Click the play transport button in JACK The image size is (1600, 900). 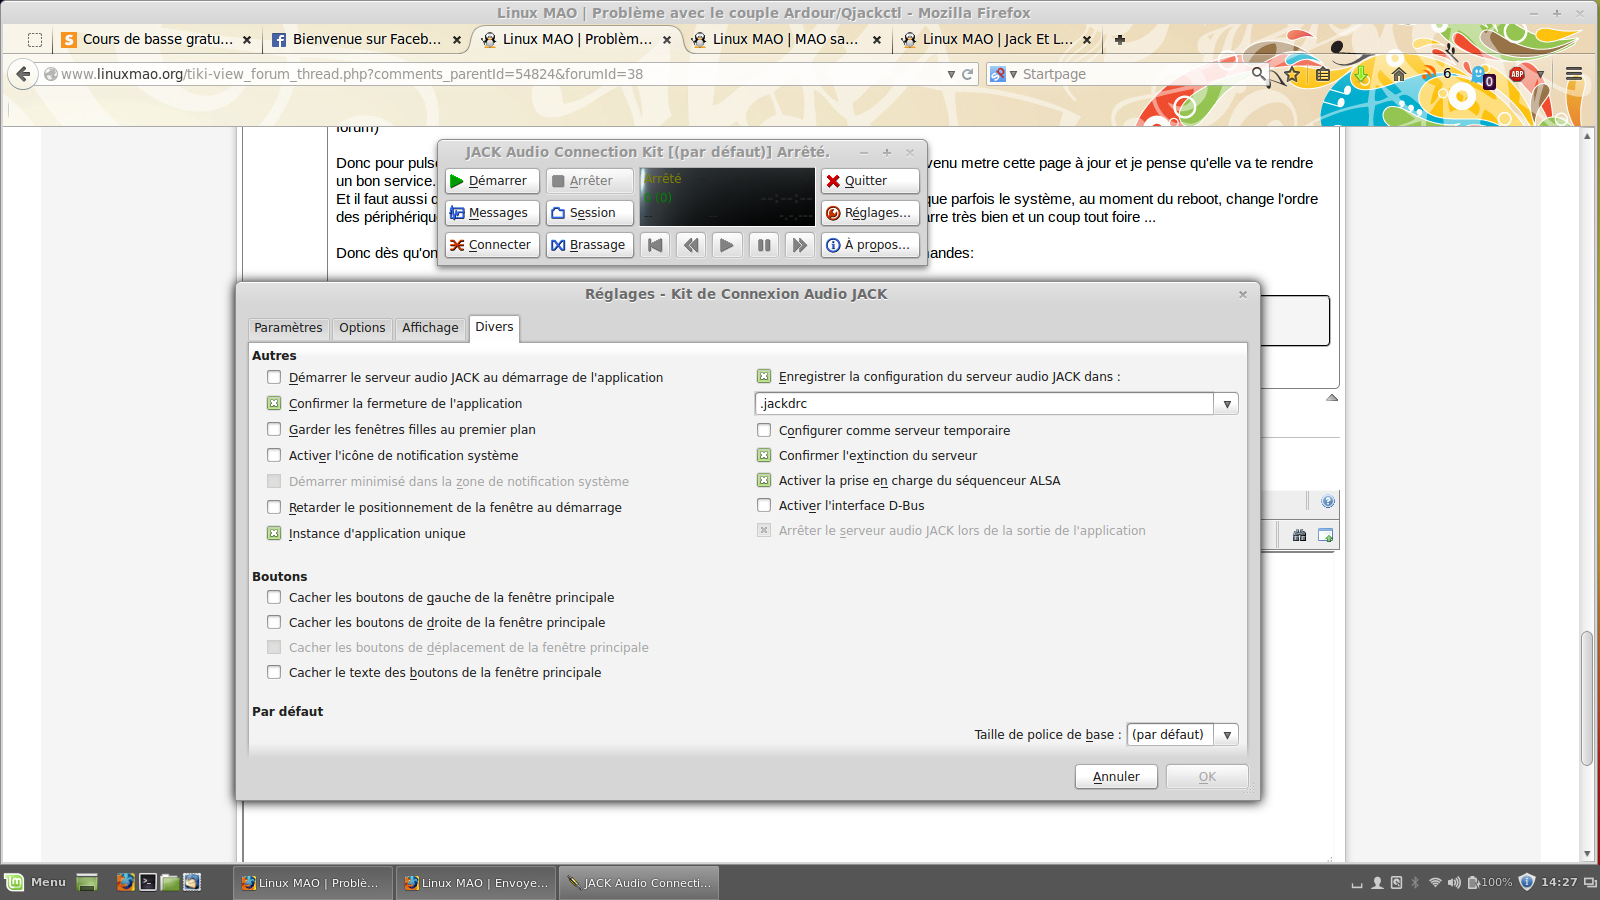click(727, 245)
